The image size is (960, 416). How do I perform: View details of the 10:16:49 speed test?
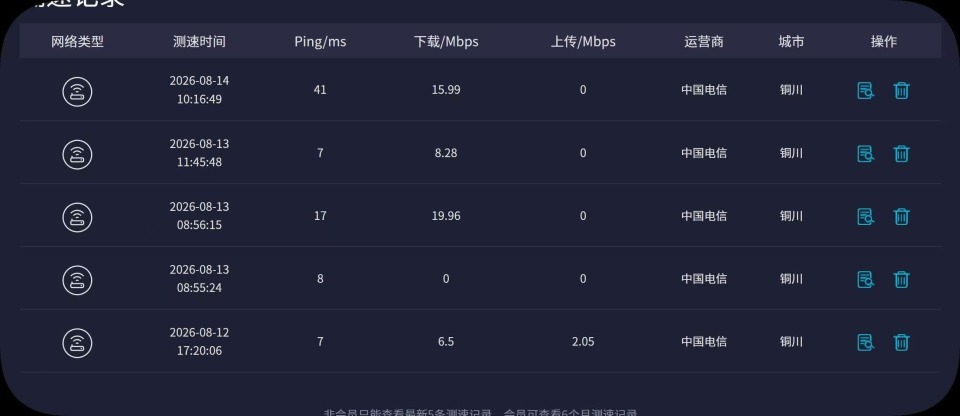point(865,91)
